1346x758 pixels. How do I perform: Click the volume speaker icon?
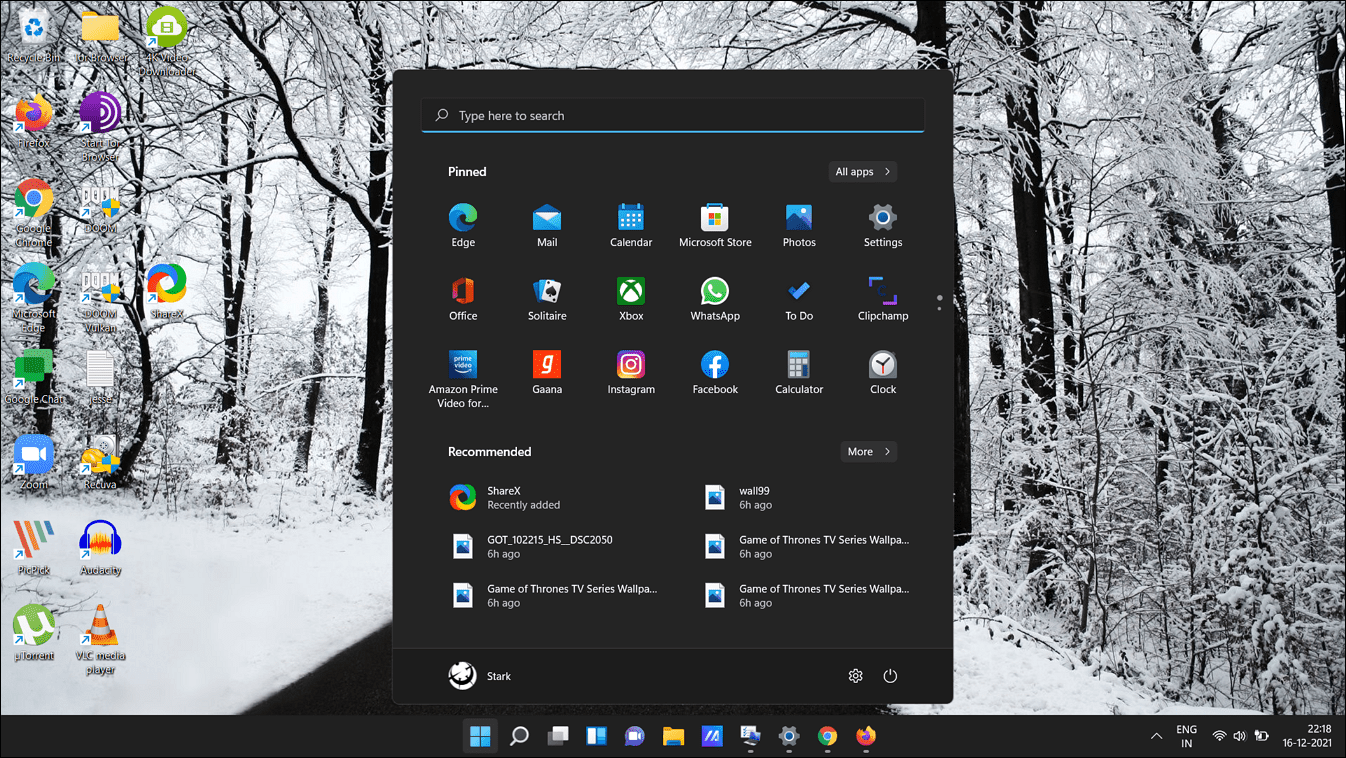click(1240, 736)
